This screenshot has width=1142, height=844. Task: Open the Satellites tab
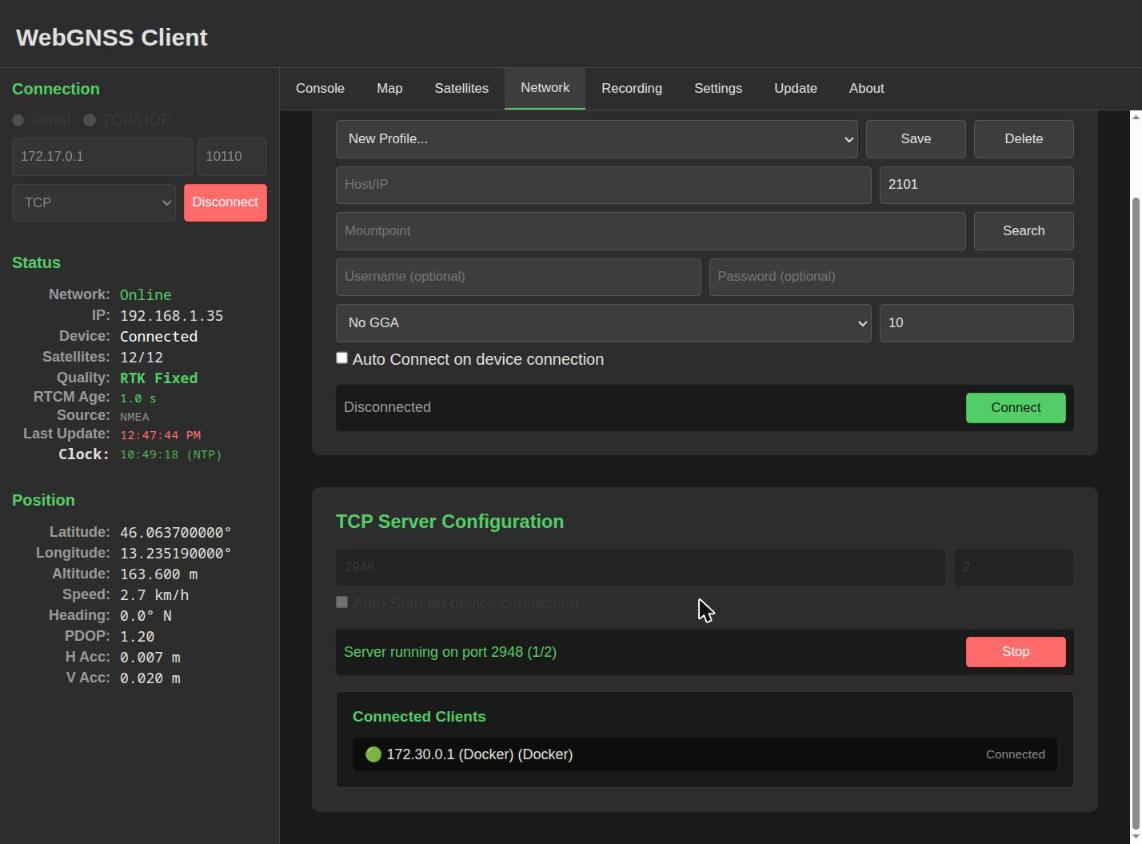point(461,88)
